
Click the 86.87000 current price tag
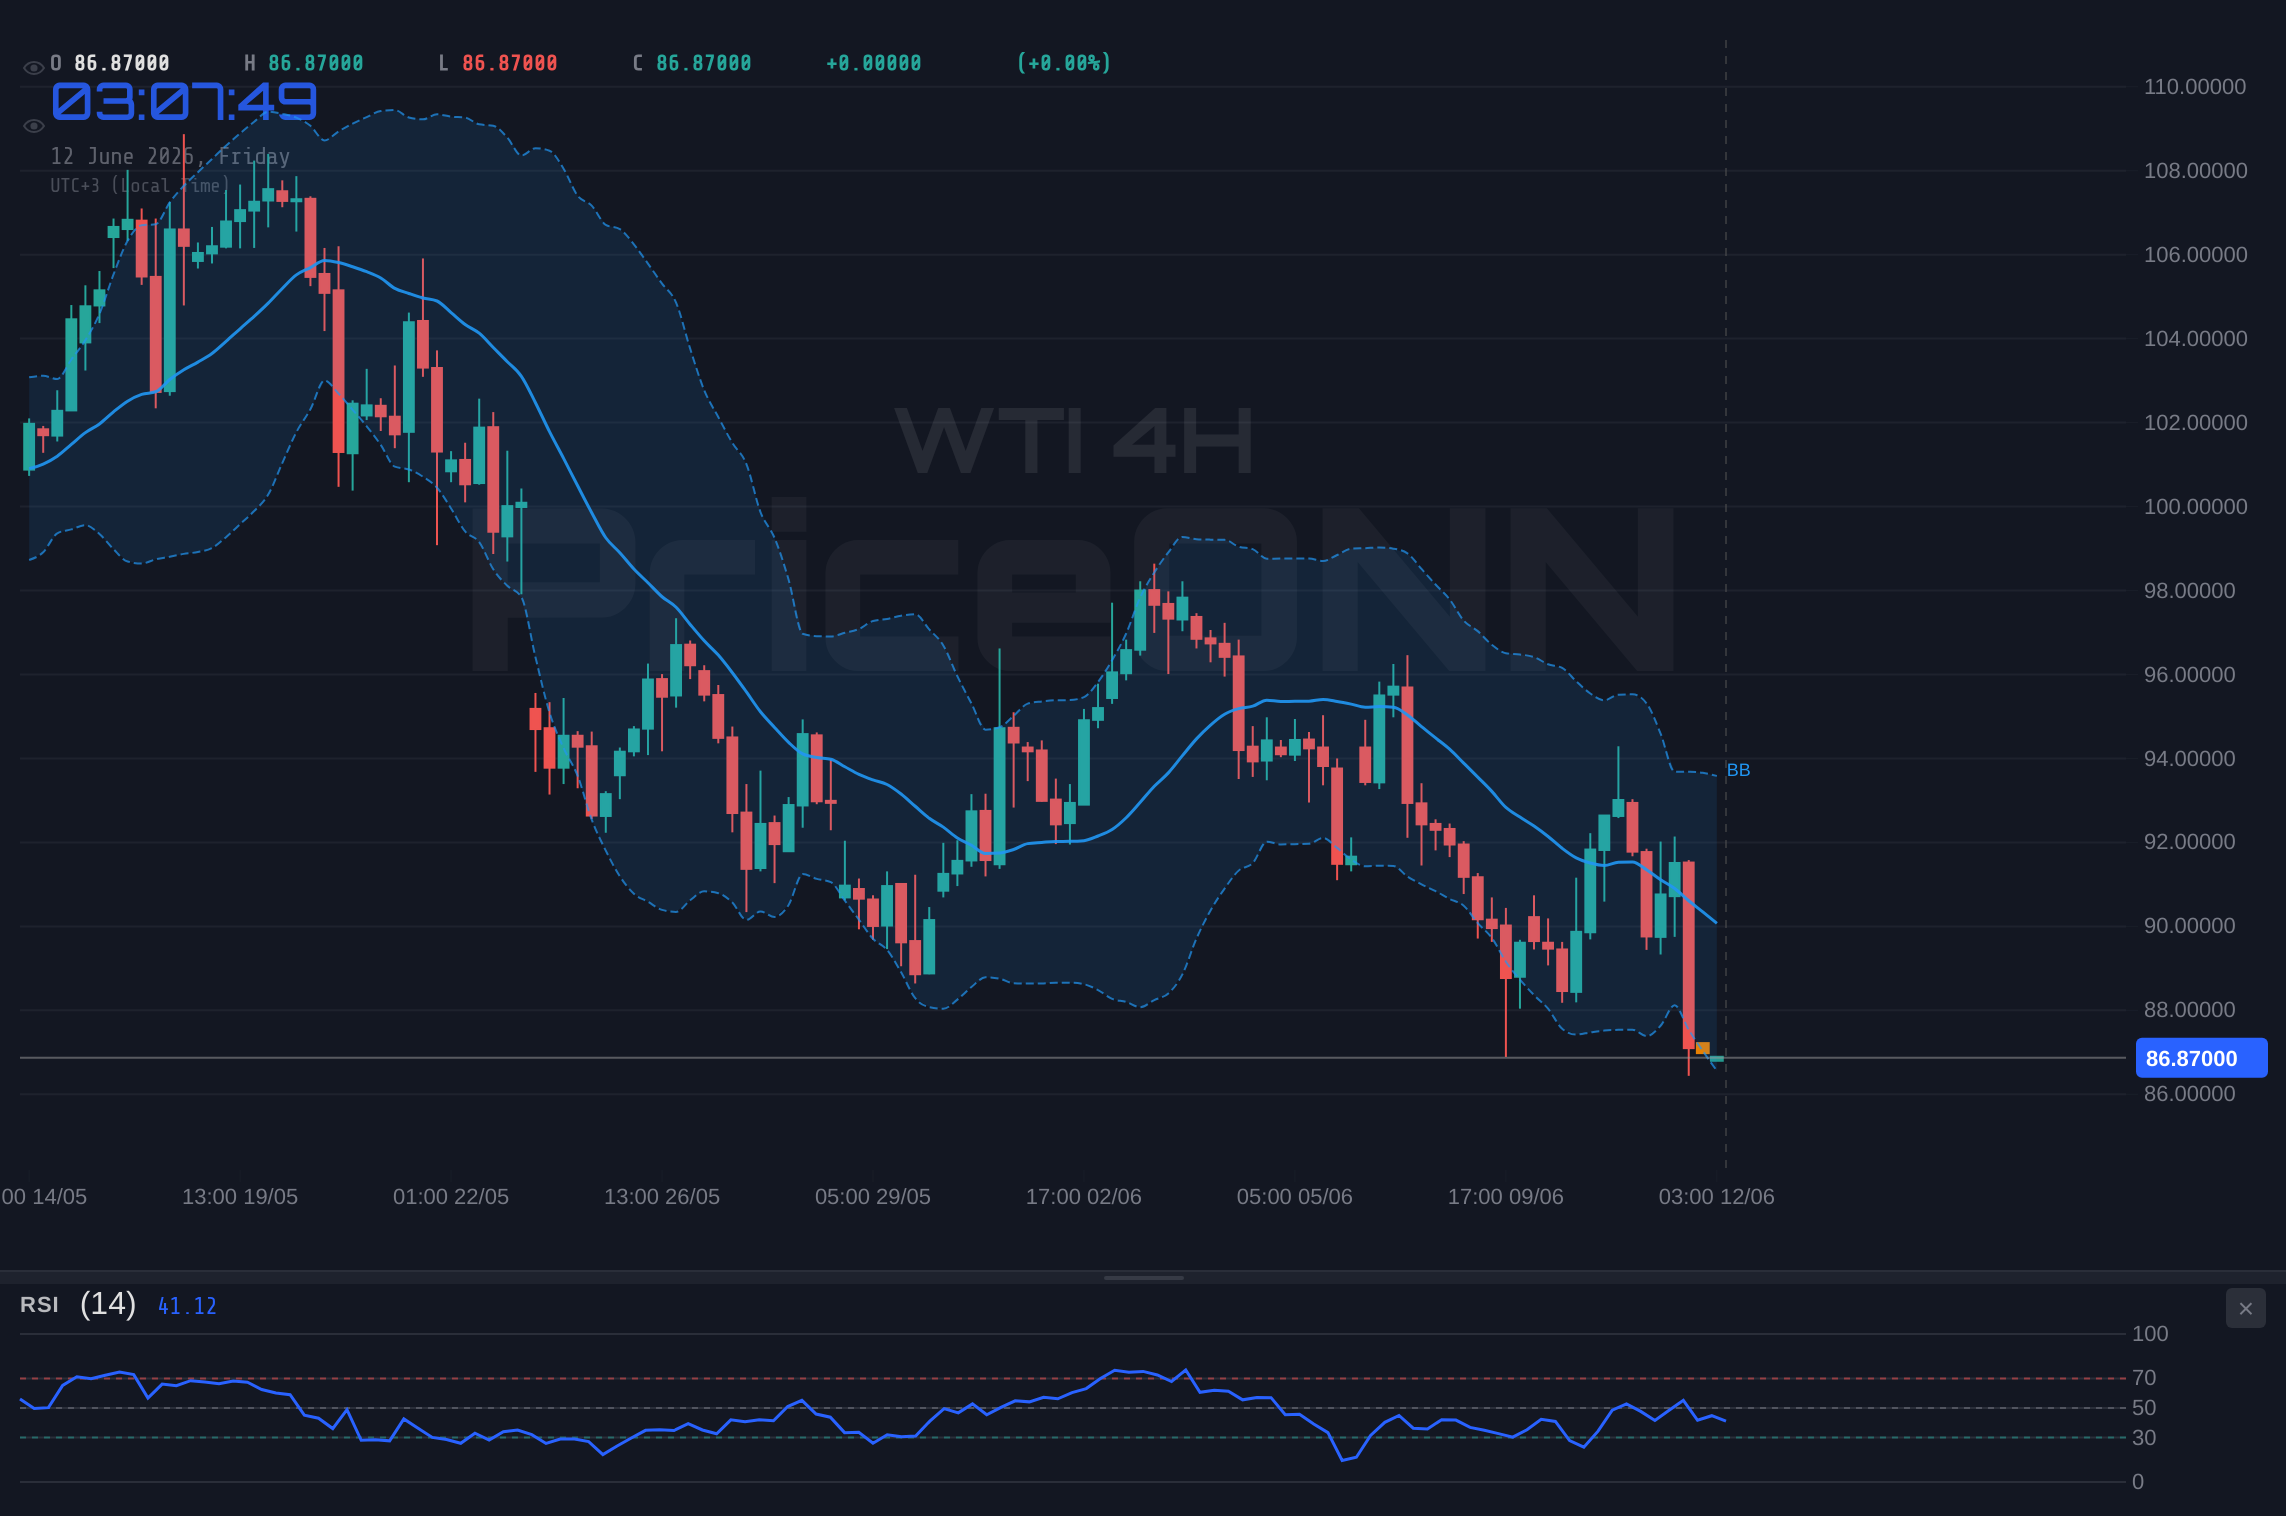[x=2201, y=1058]
